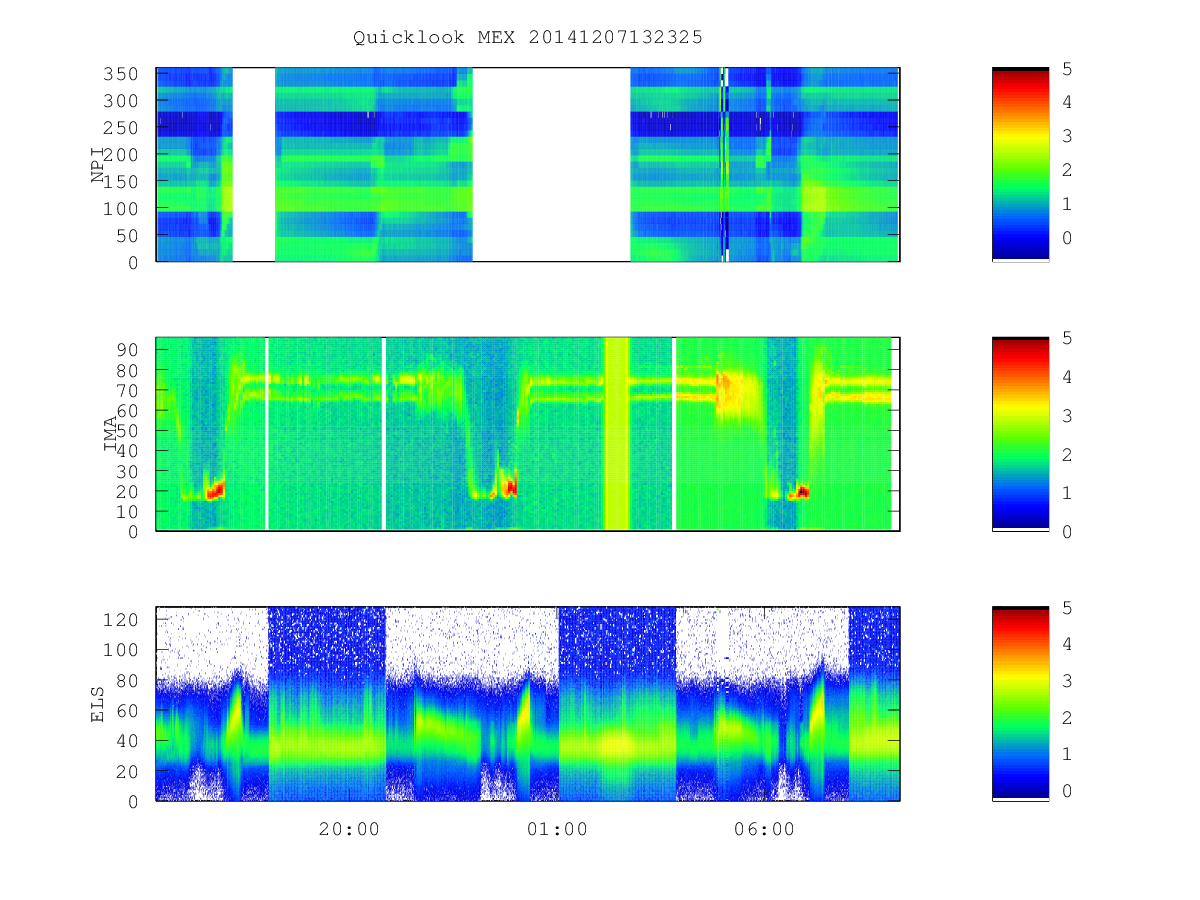This screenshot has width=1200, height=900.
Task: Open the ELS spectrogram panel
Action: [528, 704]
